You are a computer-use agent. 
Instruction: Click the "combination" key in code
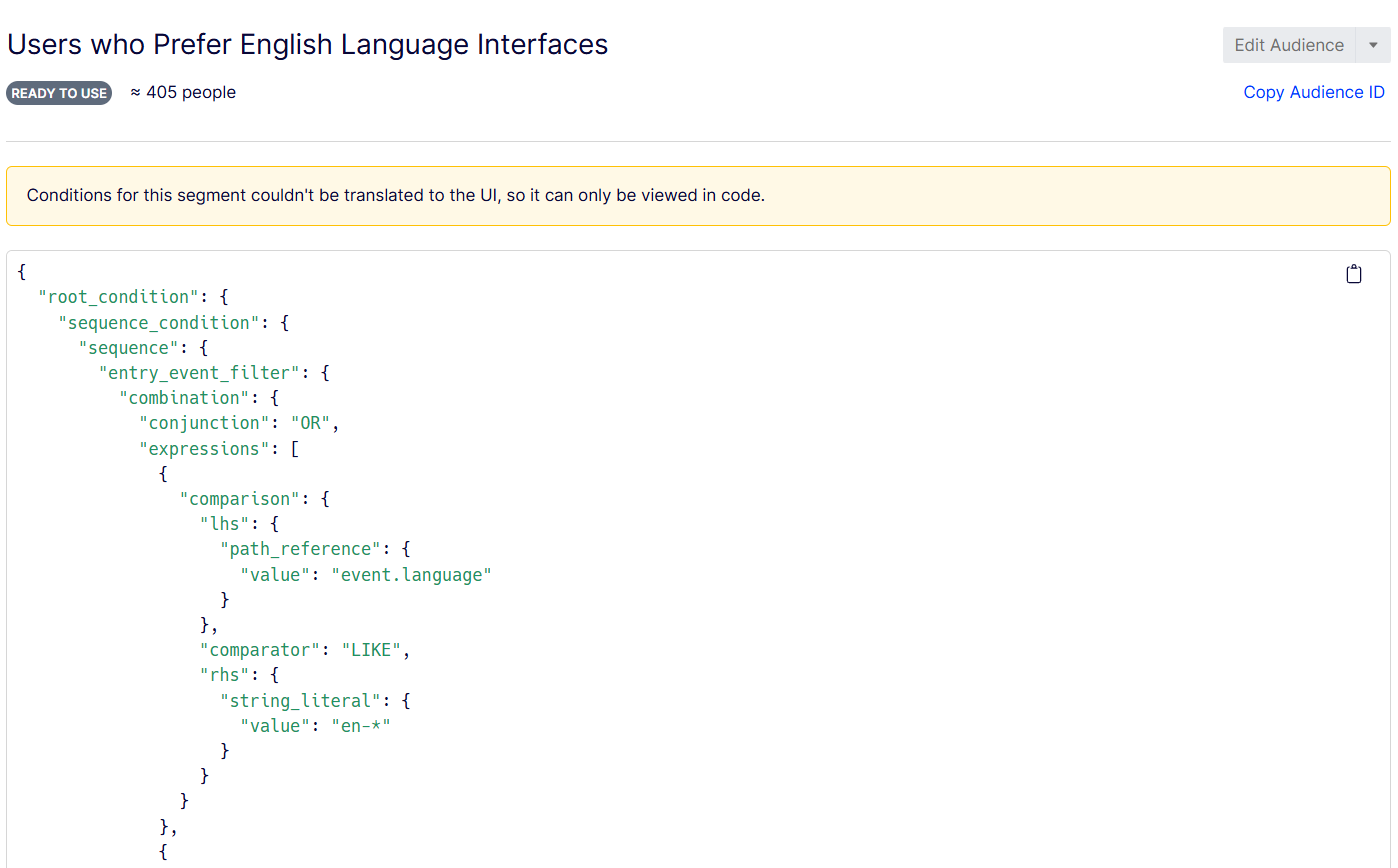(x=184, y=398)
